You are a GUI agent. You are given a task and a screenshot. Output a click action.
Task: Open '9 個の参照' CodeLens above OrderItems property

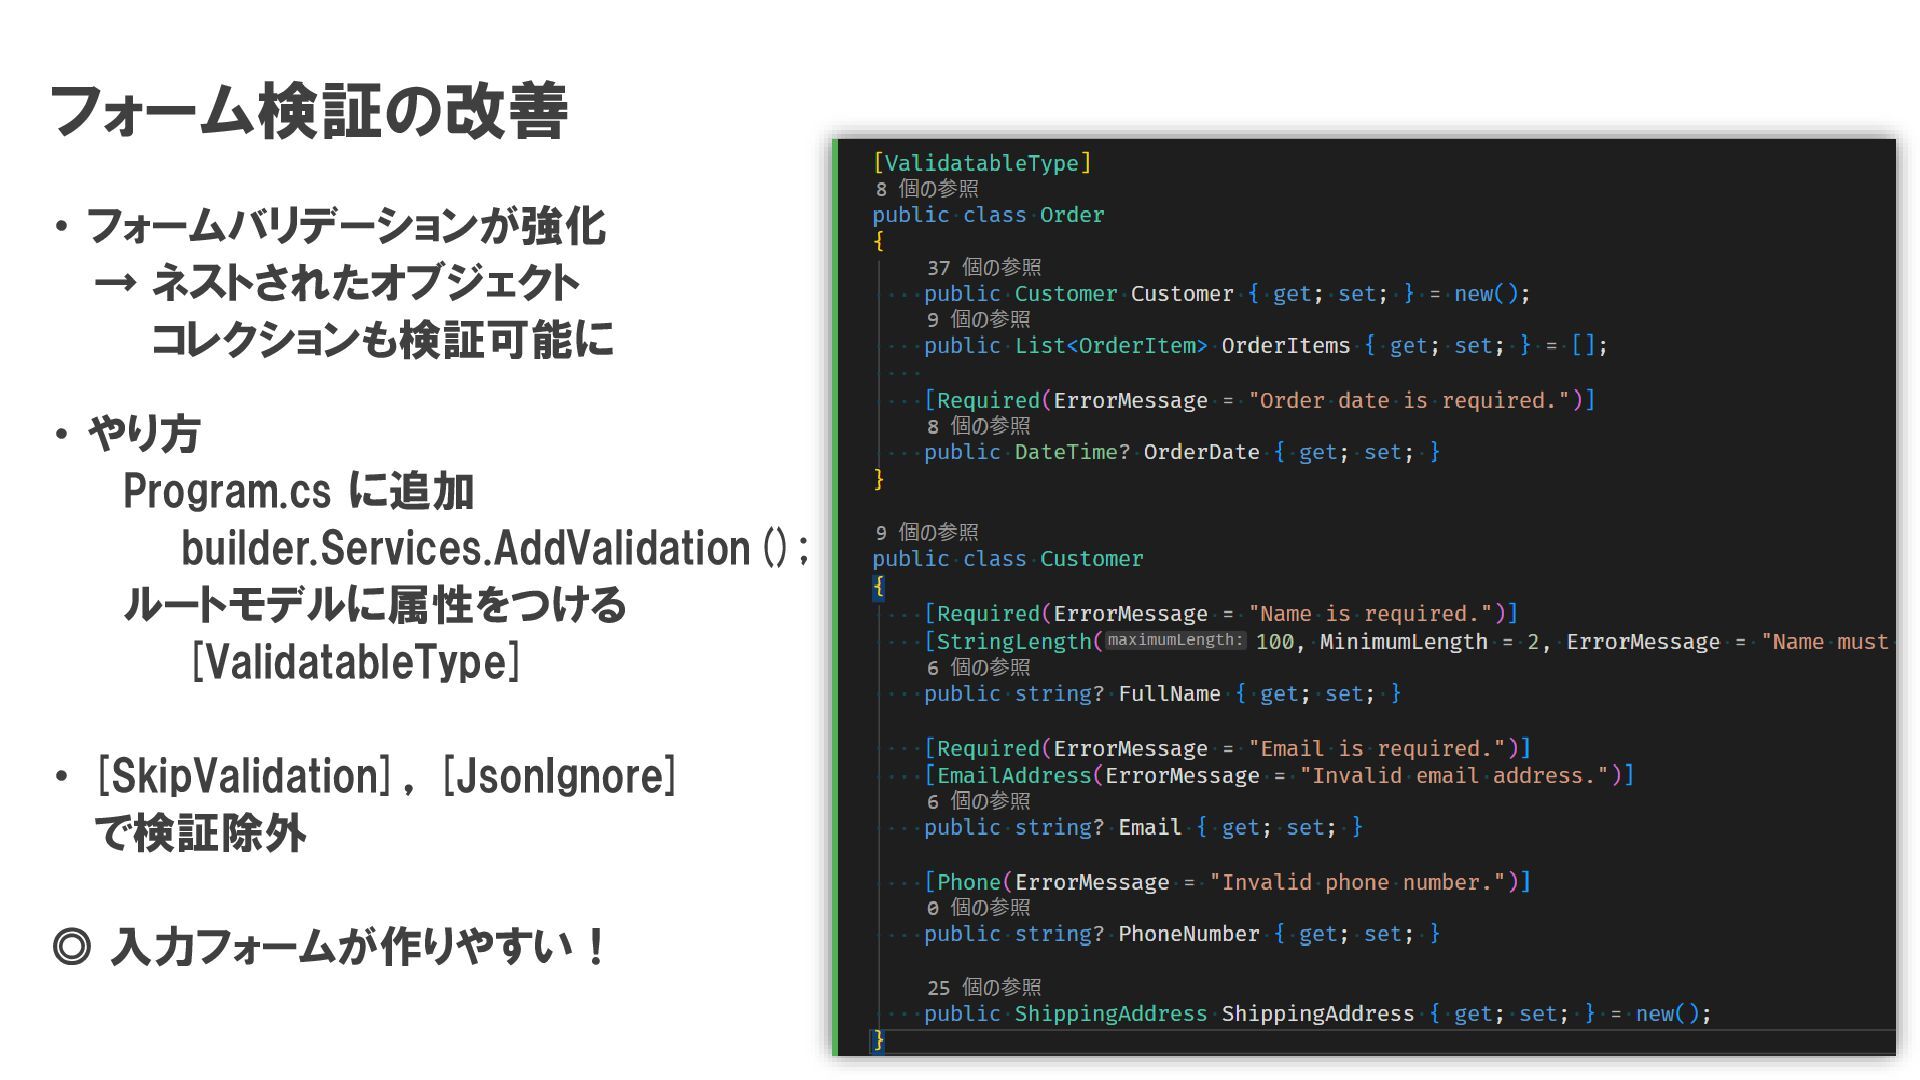[x=977, y=320]
